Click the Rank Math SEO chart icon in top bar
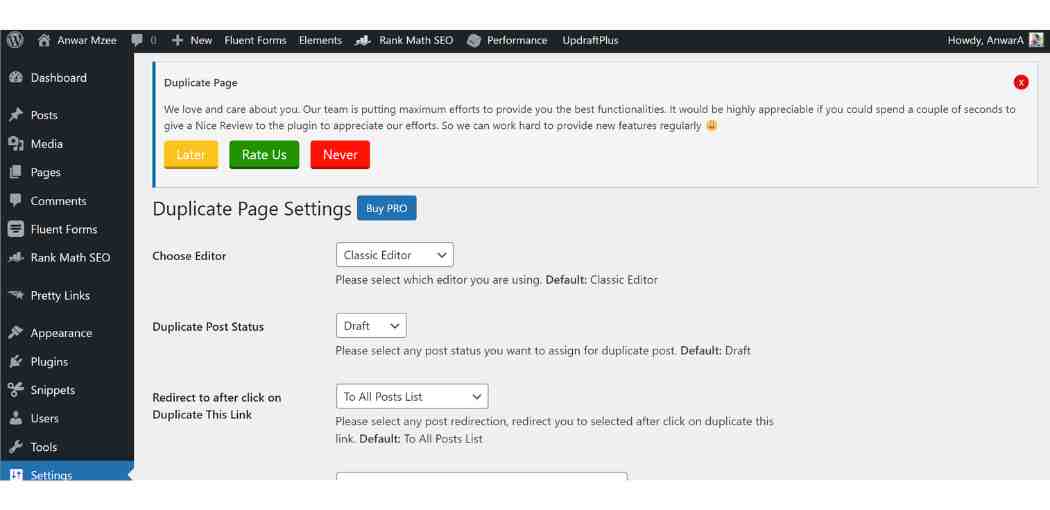The image size is (1050, 510). coord(362,41)
